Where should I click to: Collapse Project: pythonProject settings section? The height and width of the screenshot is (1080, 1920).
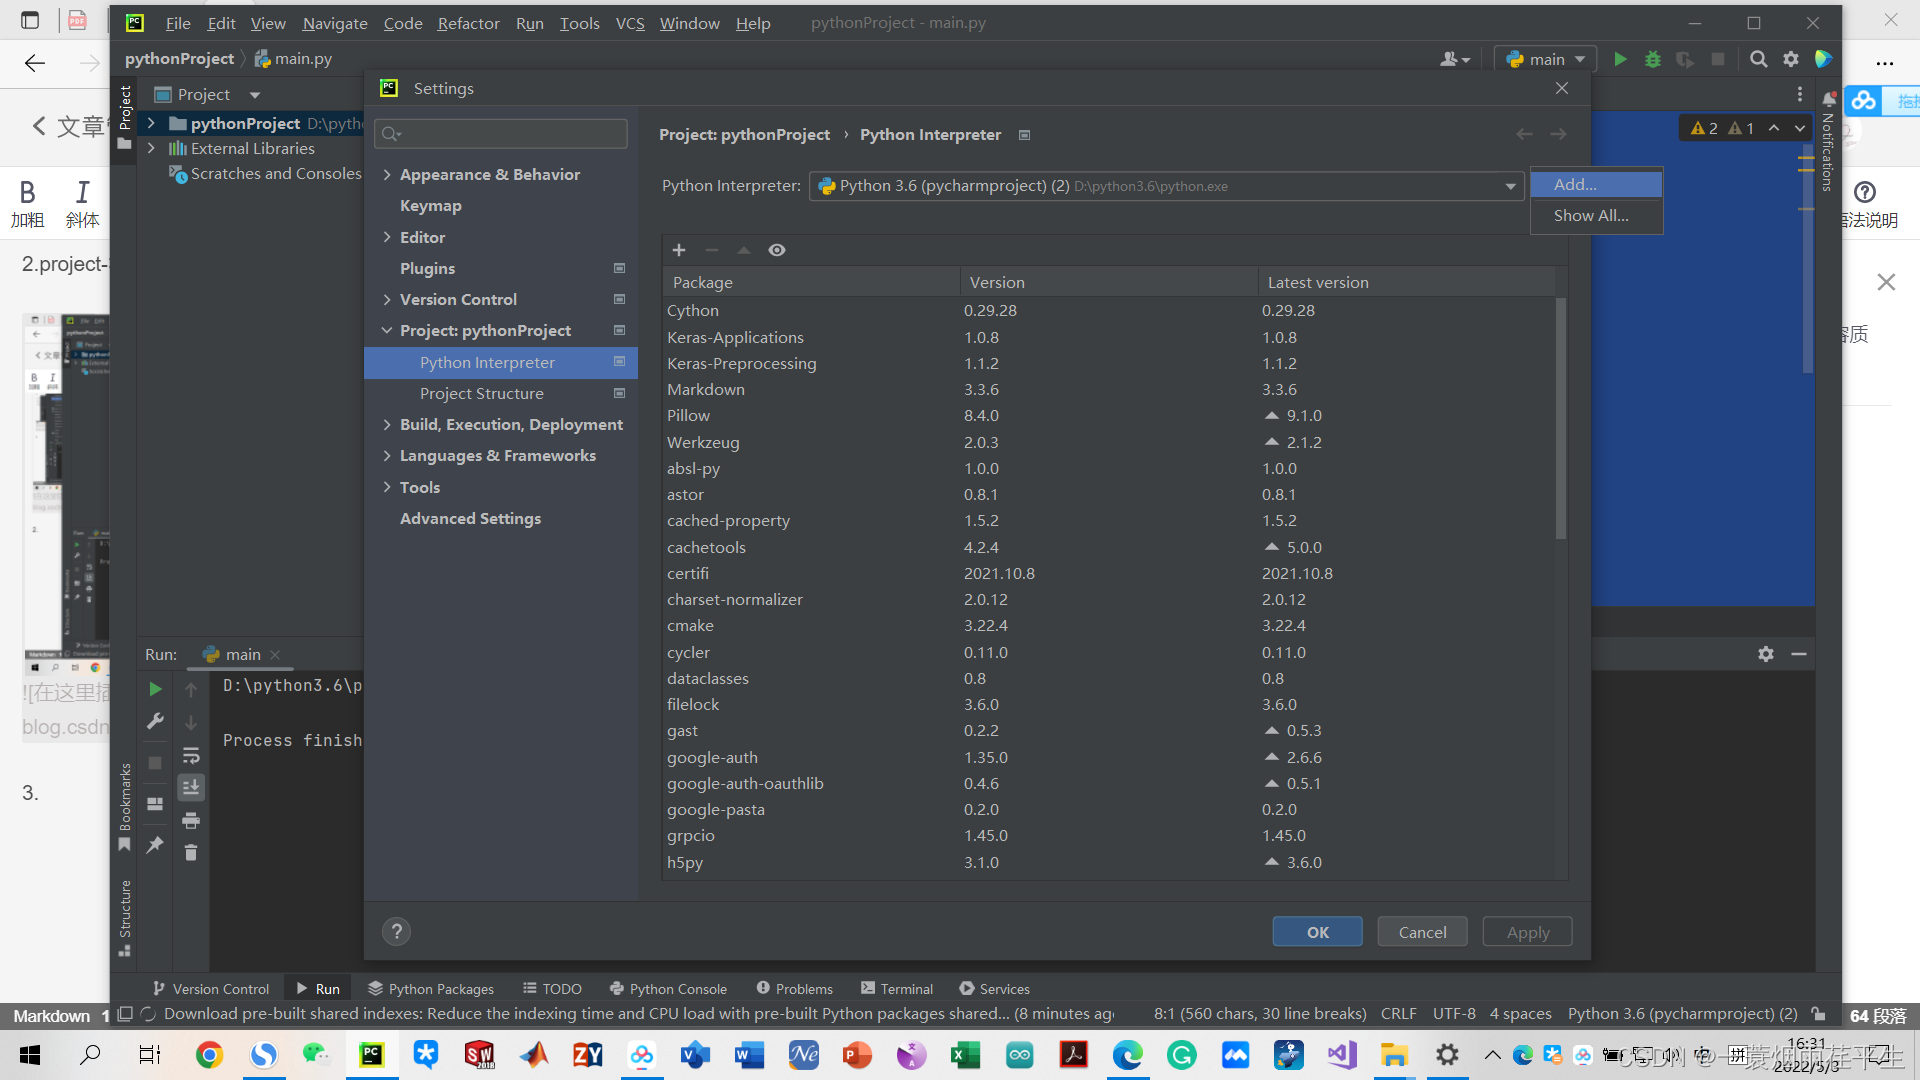[387, 331]
